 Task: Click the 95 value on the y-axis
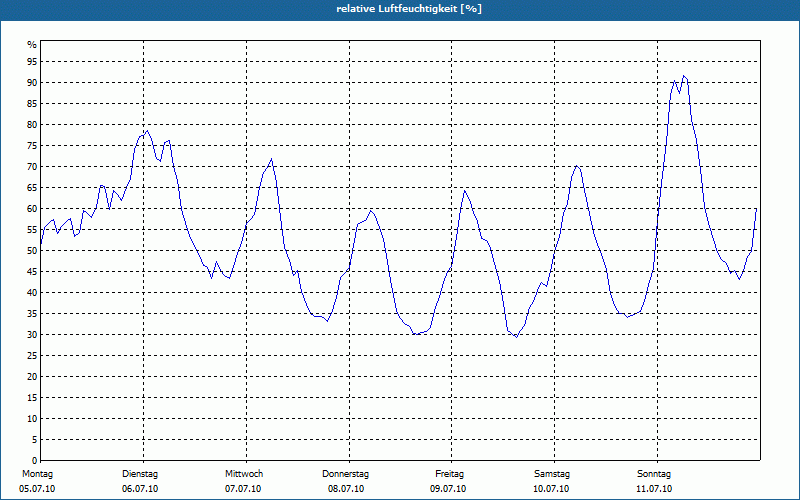click(x=32, y=62)
